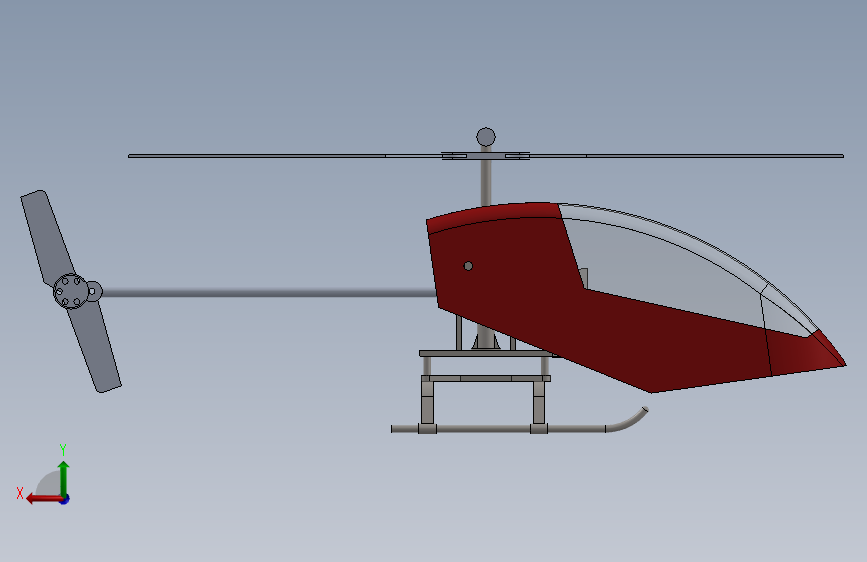Viewport: 867px width, 562px height.
Task: Select the small round hole on cabin side
Action: [468, 266]
